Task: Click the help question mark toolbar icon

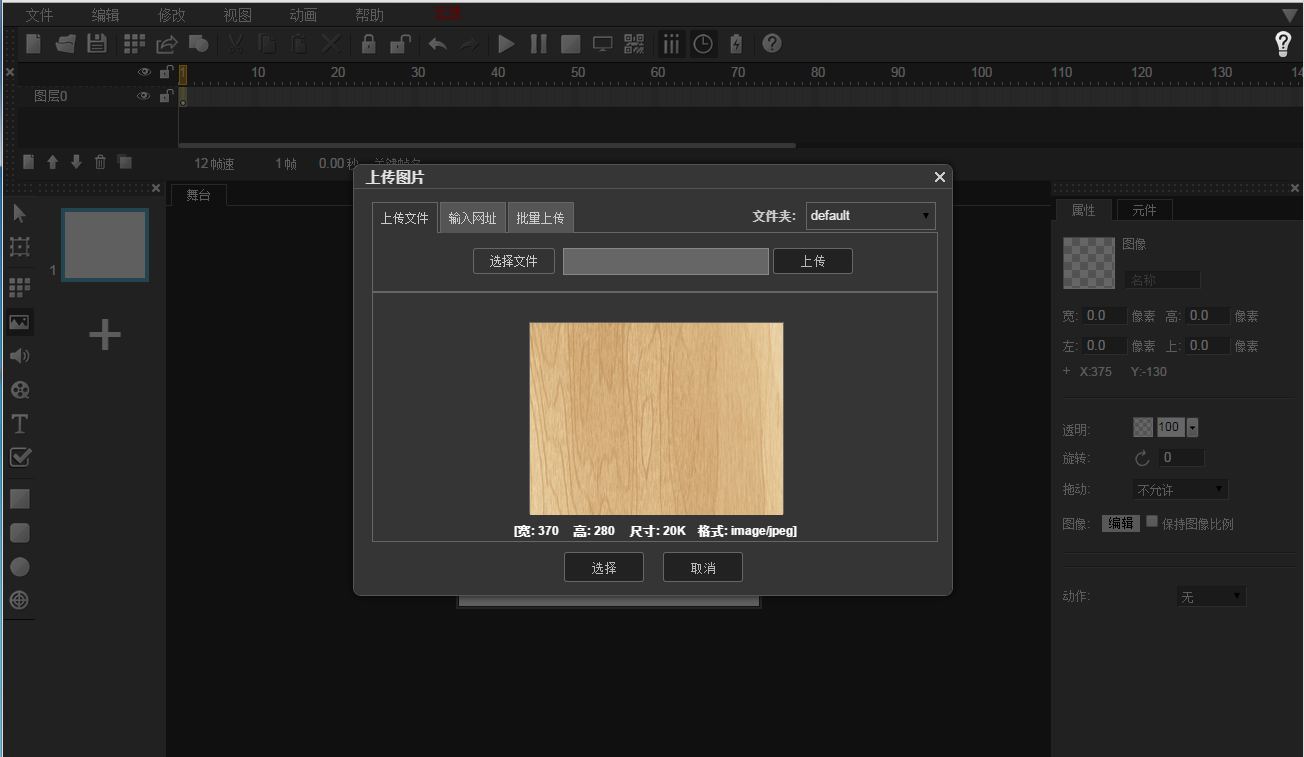Action: [x=771, y=44]
